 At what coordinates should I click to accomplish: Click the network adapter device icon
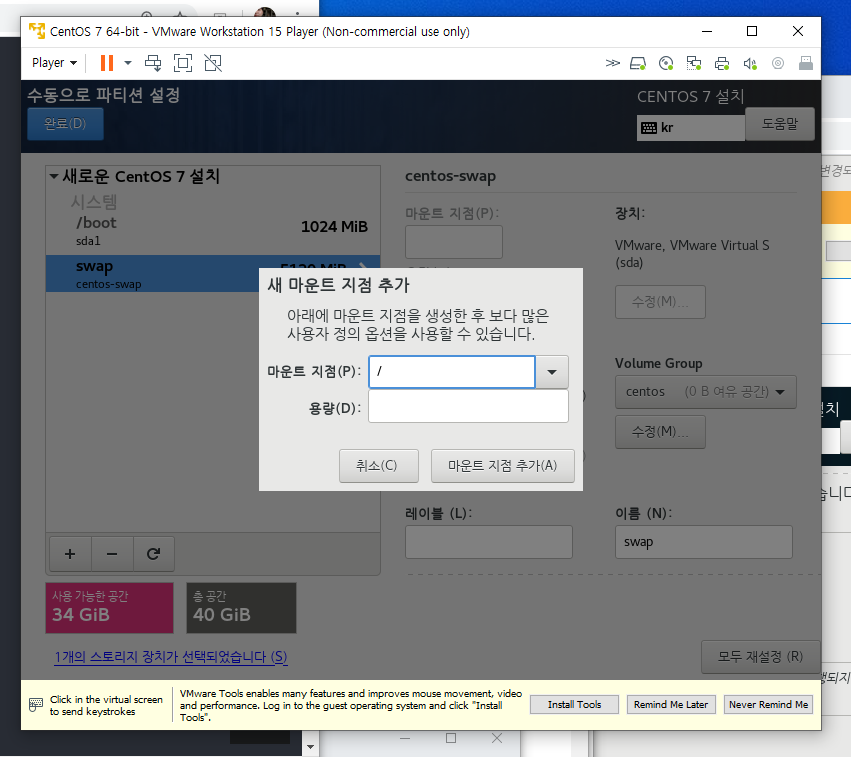coord(694,63)
